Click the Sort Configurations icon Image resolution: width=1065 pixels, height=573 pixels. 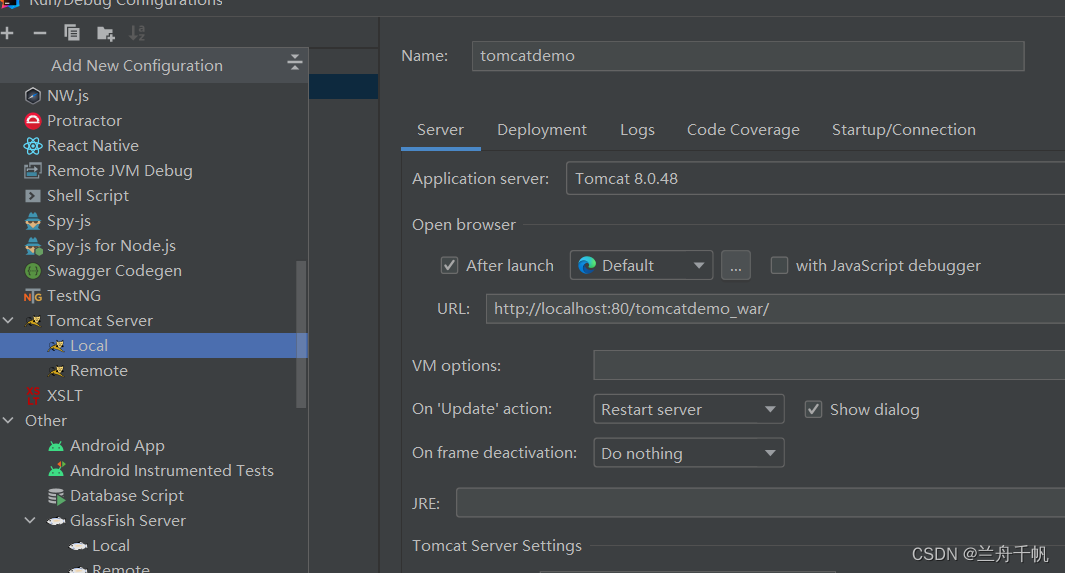137,33
